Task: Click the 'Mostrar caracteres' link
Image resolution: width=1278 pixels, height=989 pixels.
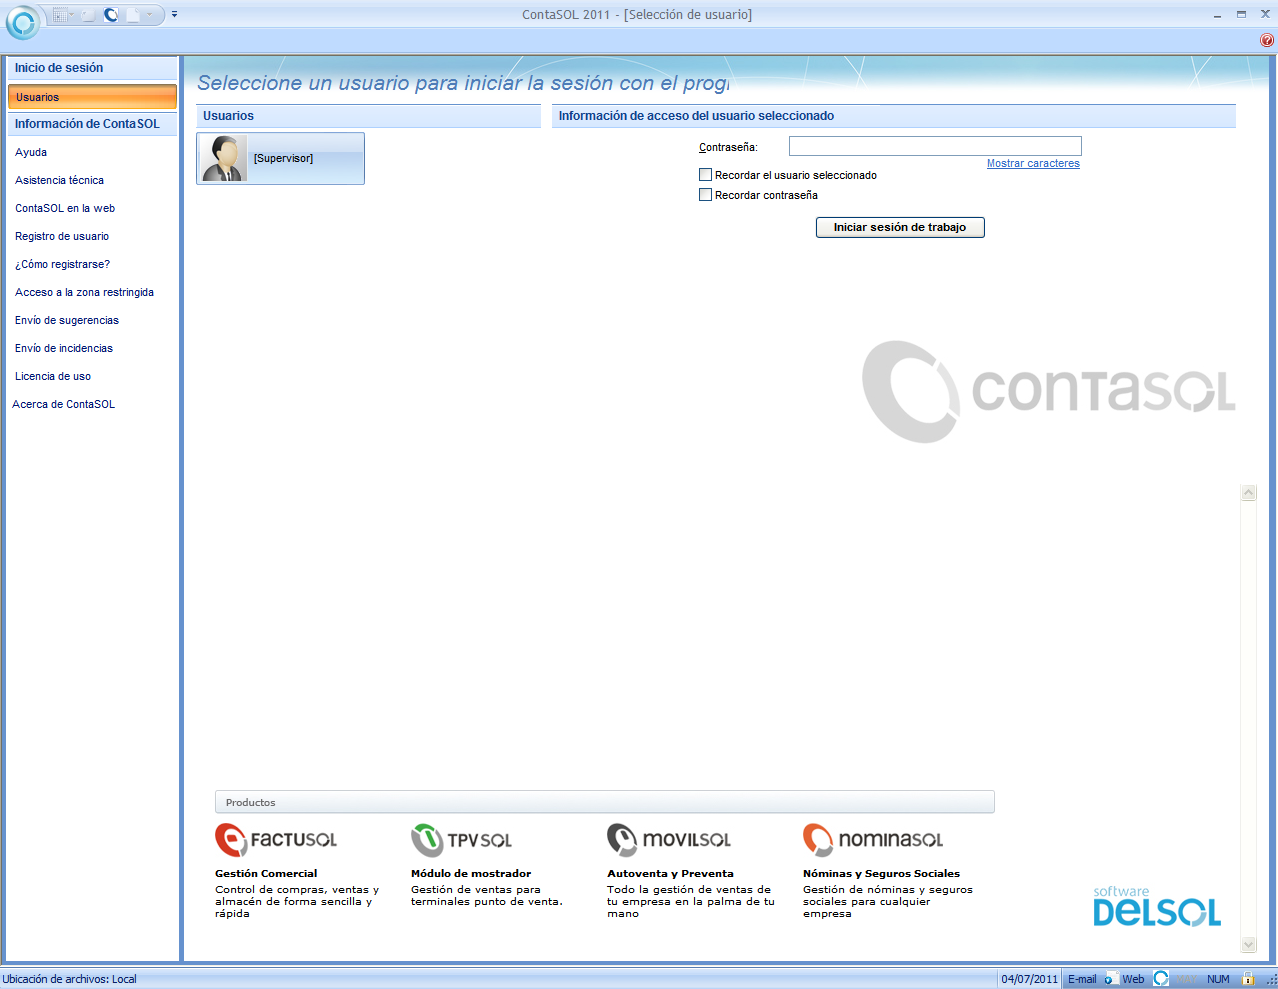Action: [x=1033, y=164]
